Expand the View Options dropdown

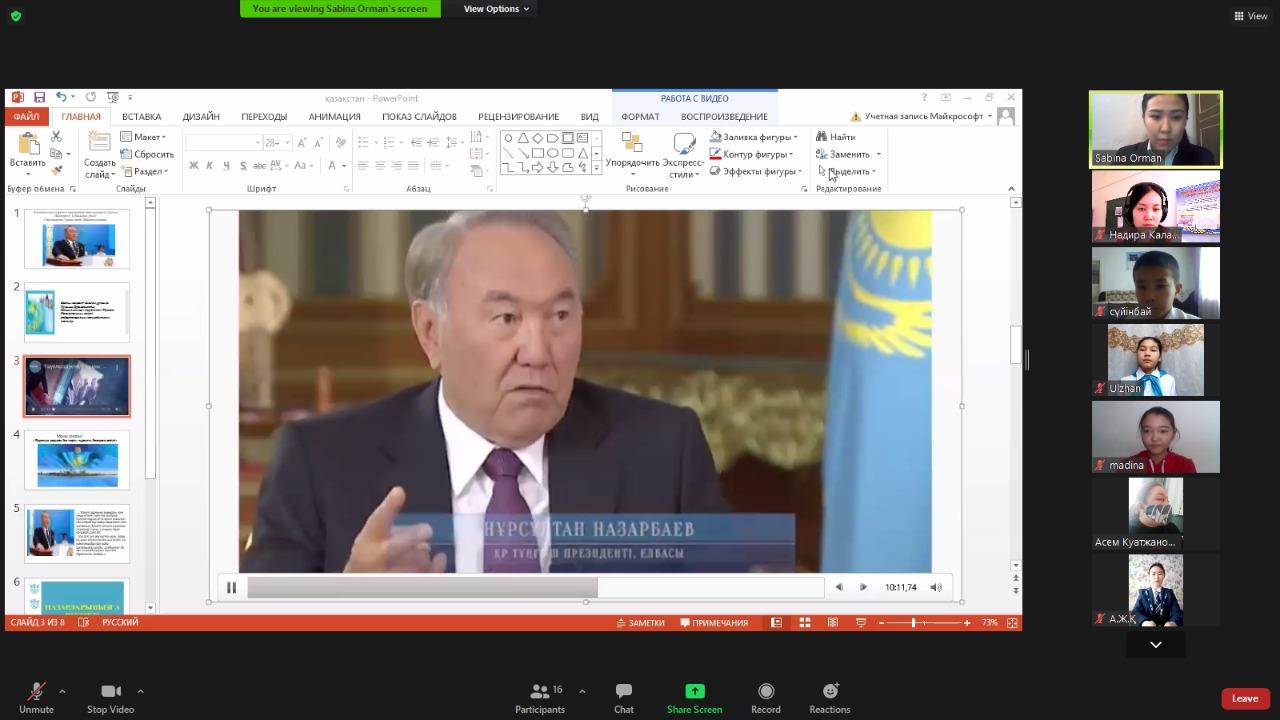tap(496, 9)
